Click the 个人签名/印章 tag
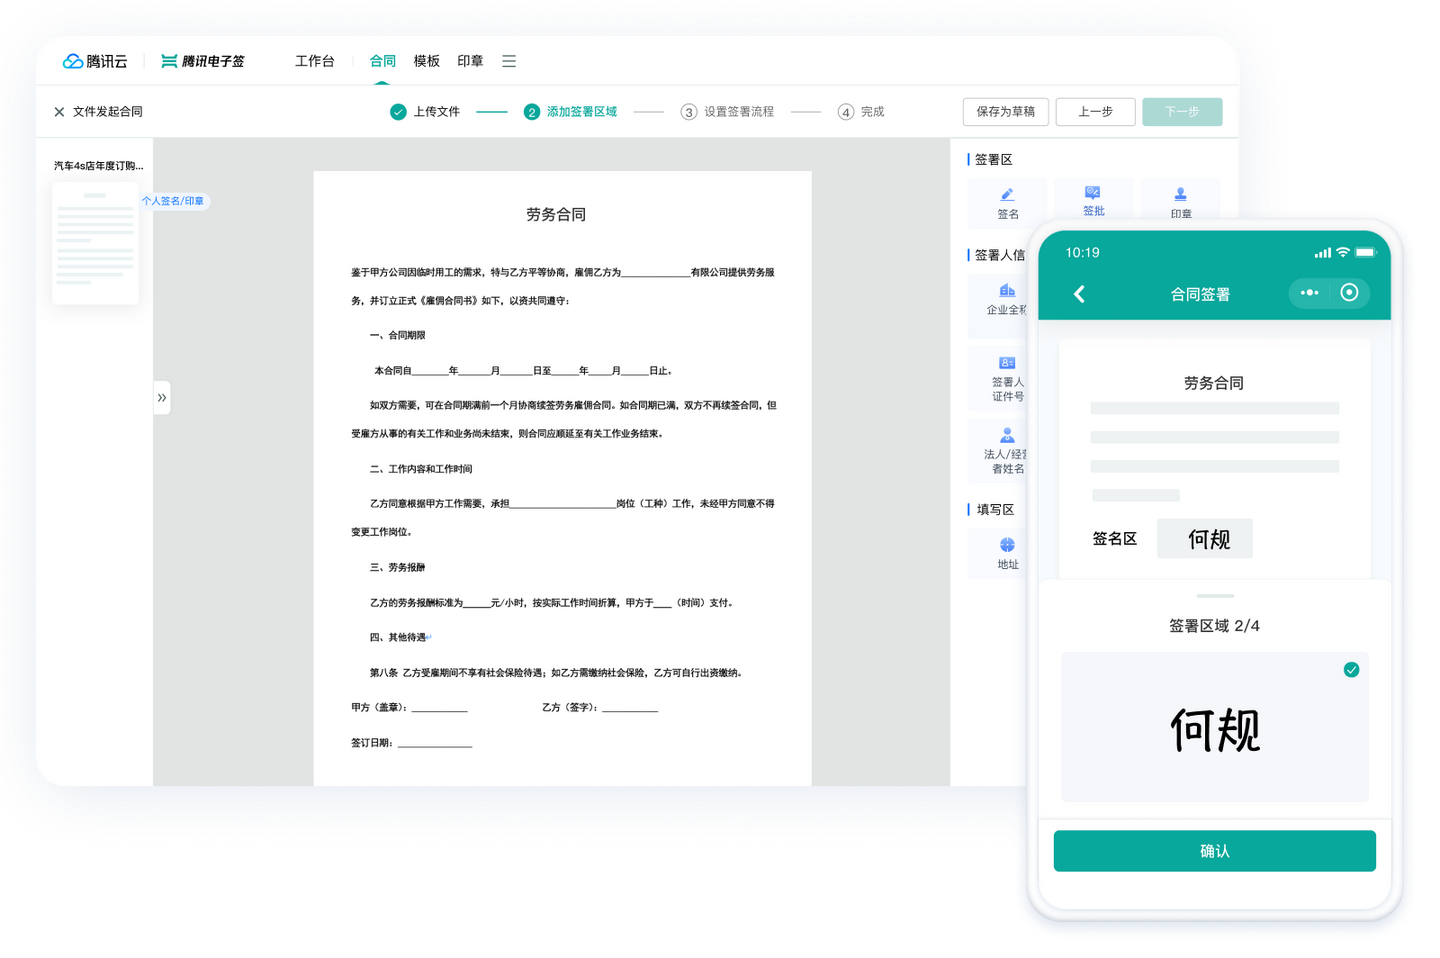 (x=173, y=201)
